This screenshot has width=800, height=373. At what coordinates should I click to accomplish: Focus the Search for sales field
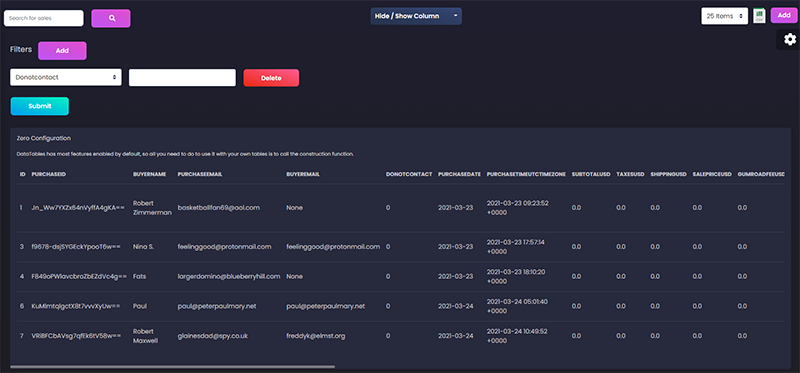(43, 18)
